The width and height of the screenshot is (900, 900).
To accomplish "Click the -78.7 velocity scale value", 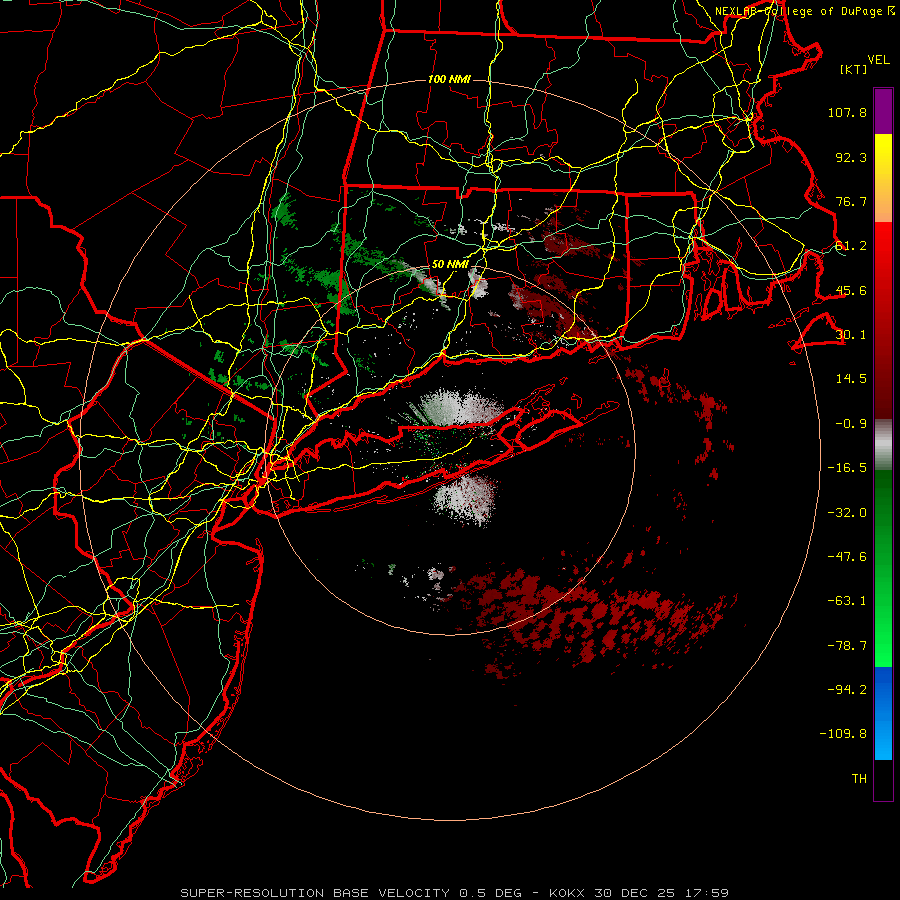I will (x=847, y=645).
